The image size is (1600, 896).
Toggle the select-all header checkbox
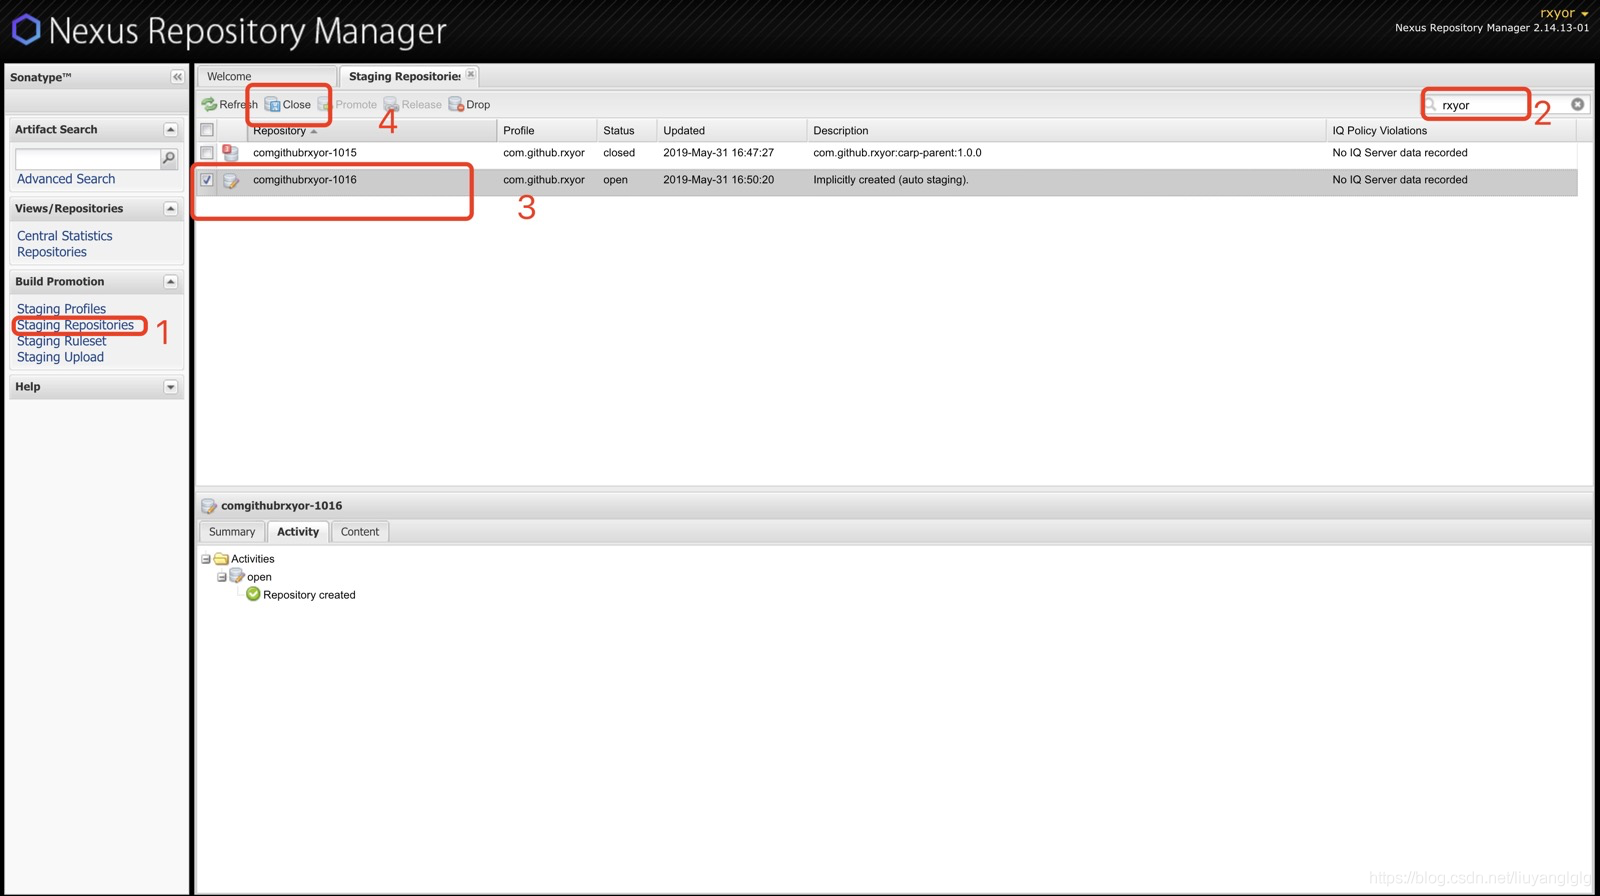(x=207, y=130)
